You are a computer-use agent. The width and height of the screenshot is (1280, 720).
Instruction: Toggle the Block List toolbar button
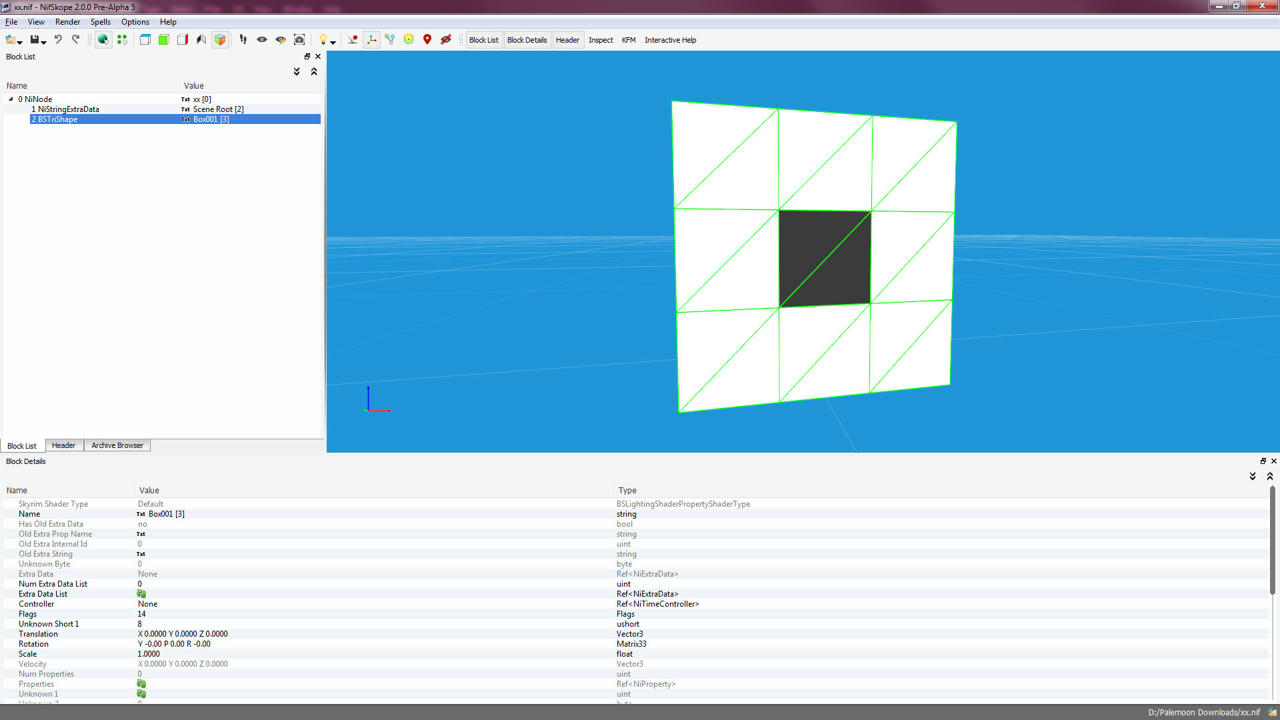coord(484,40)
